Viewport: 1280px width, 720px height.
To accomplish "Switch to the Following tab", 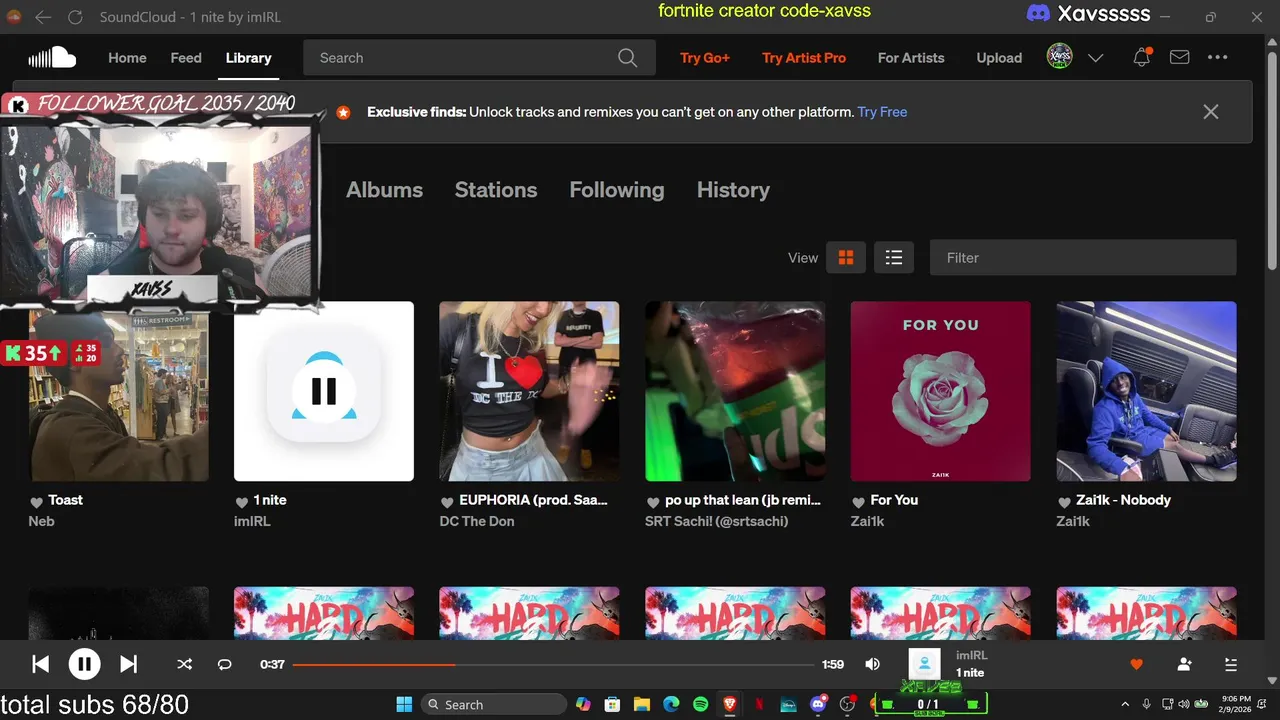I will coord(617,190).
